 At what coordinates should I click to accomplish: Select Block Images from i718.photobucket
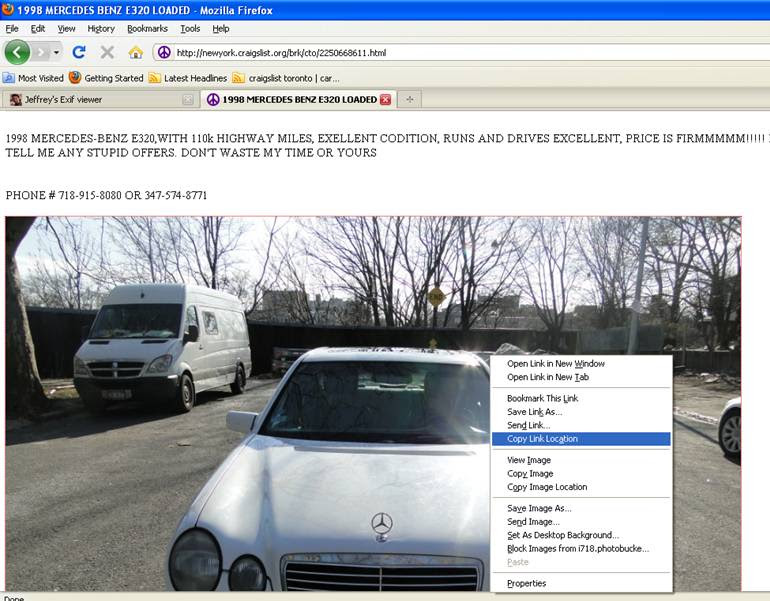pyautogui.click(x=581, y=549)
